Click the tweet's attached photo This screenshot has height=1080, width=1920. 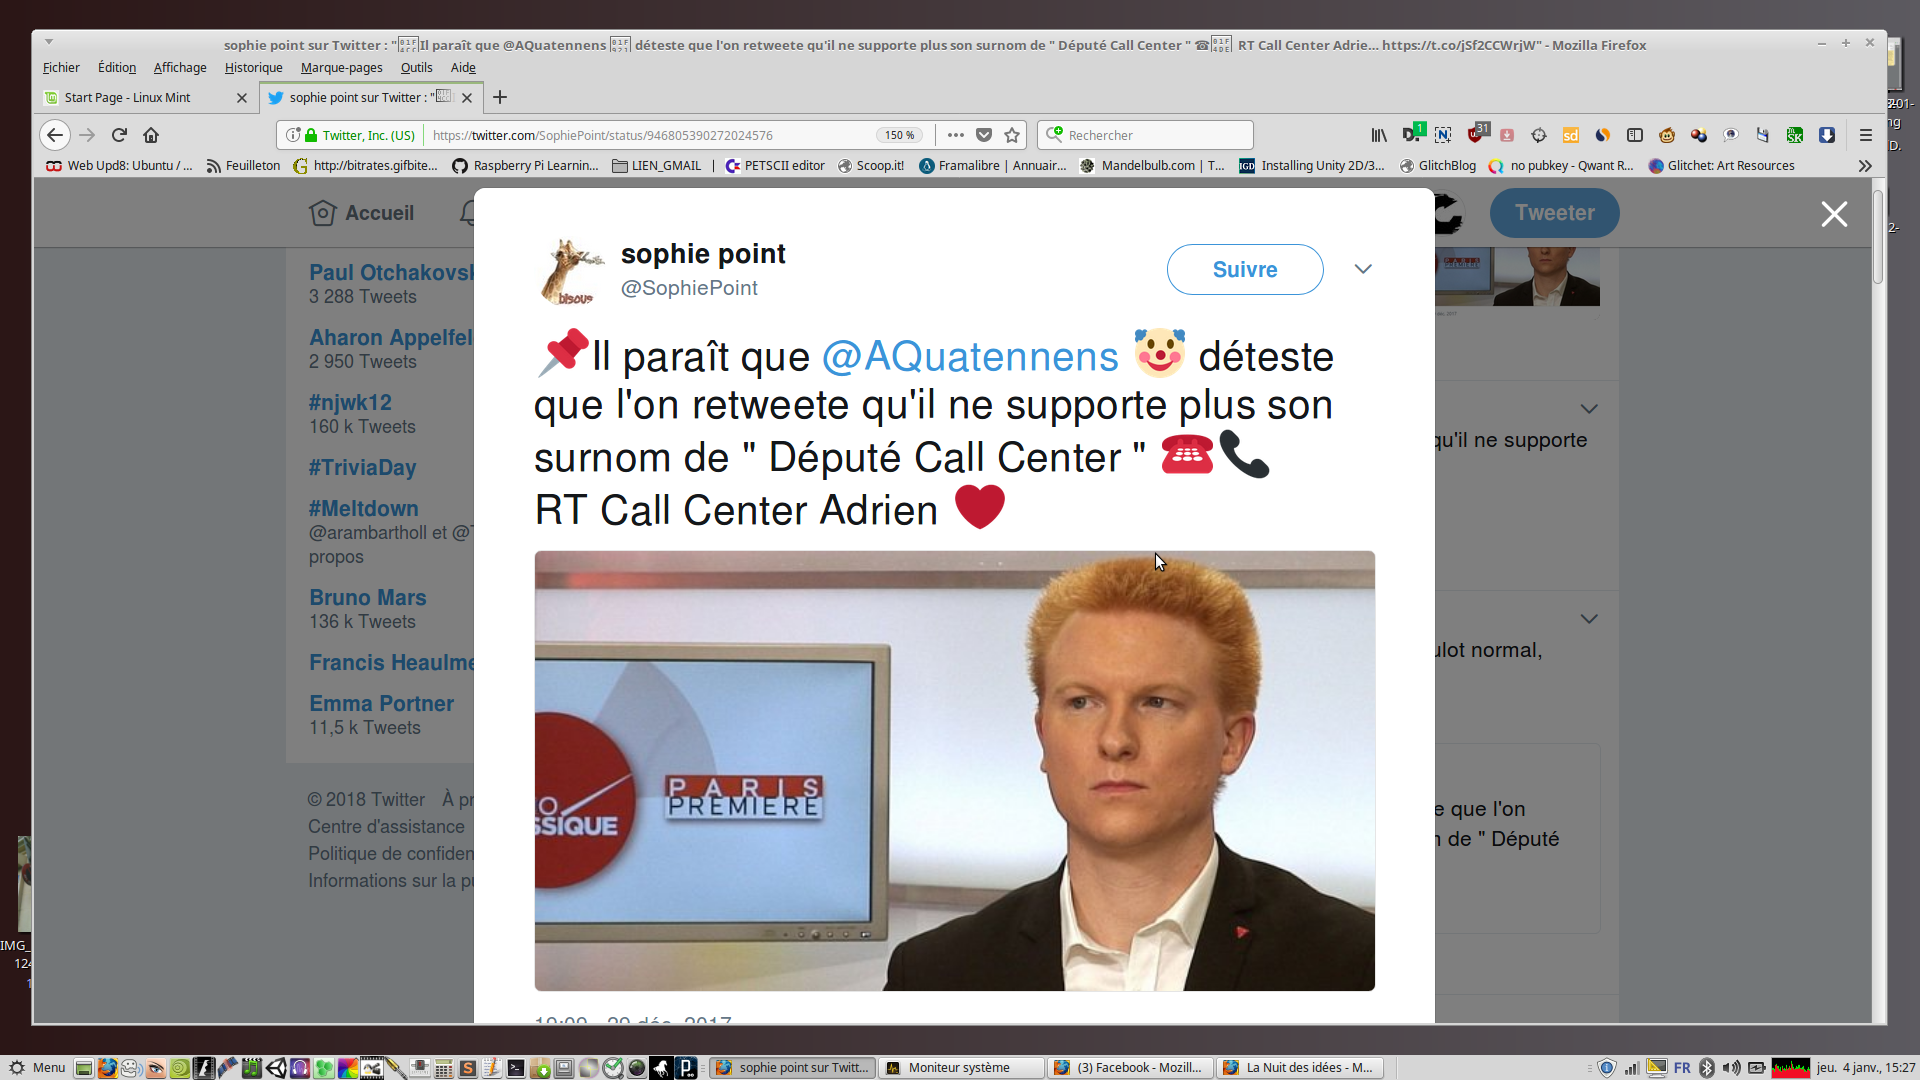[x=954, y=770]
